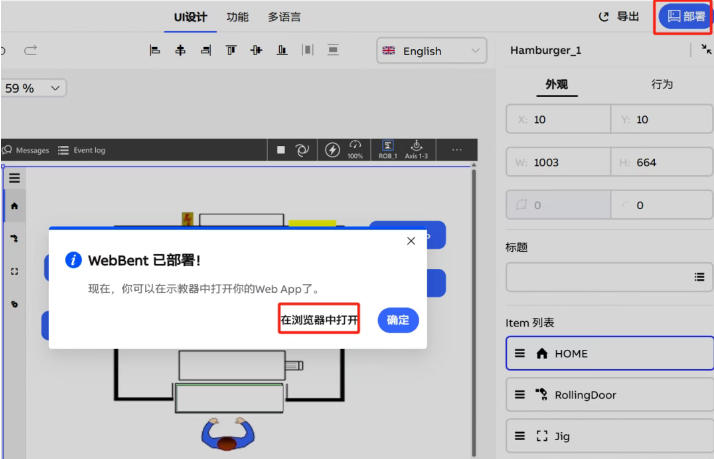Image resolution: width=714 pixels, height=459 pixels.
Task: Click the 导出 export icon
Action: [604, 17]
